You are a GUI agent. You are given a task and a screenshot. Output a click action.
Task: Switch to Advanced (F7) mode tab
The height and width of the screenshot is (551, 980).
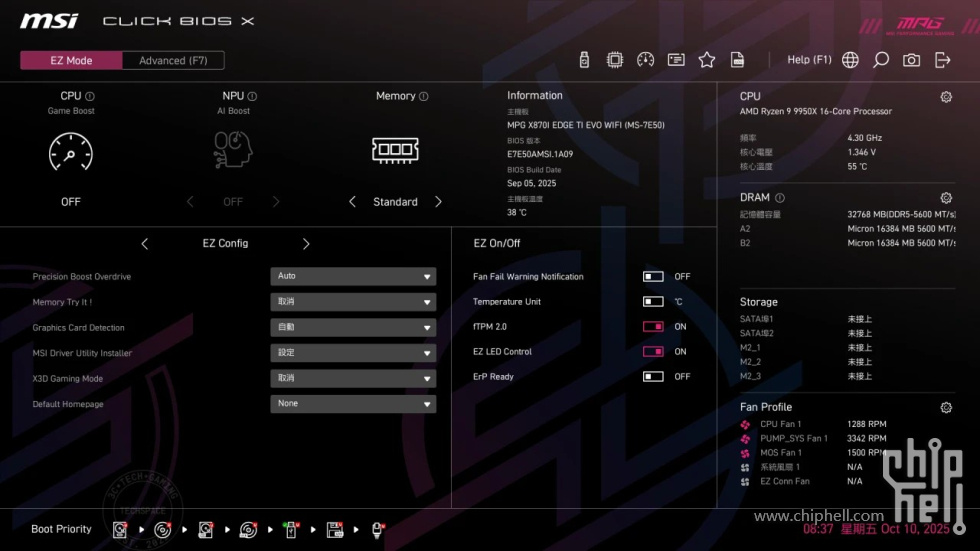[x=173, y=61]
